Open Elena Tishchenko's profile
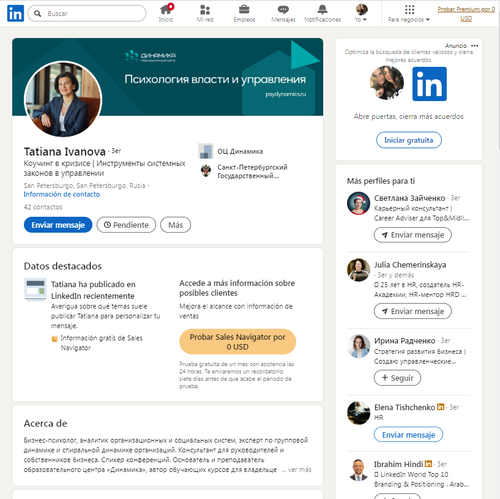Image resolution: width=500 pixels, height=499 pixels. click(404, 407)
